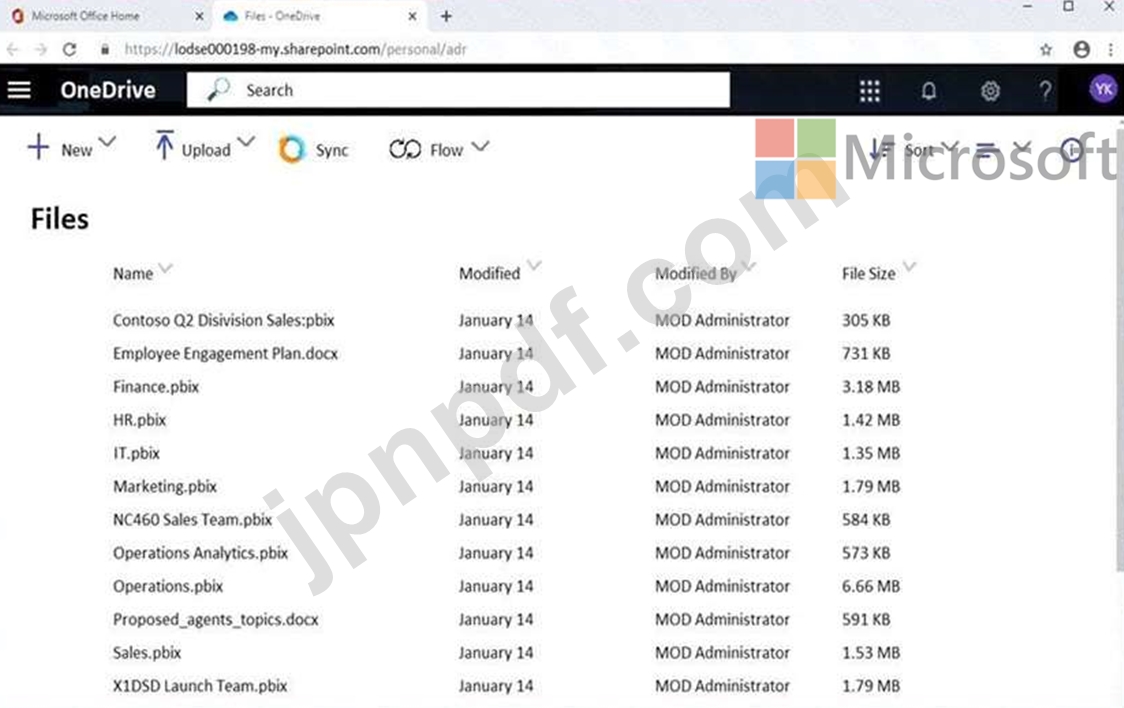Viewport: 1124px width, 708px height.
Task: Click the padlock site security icon
Action: (105, 49)
